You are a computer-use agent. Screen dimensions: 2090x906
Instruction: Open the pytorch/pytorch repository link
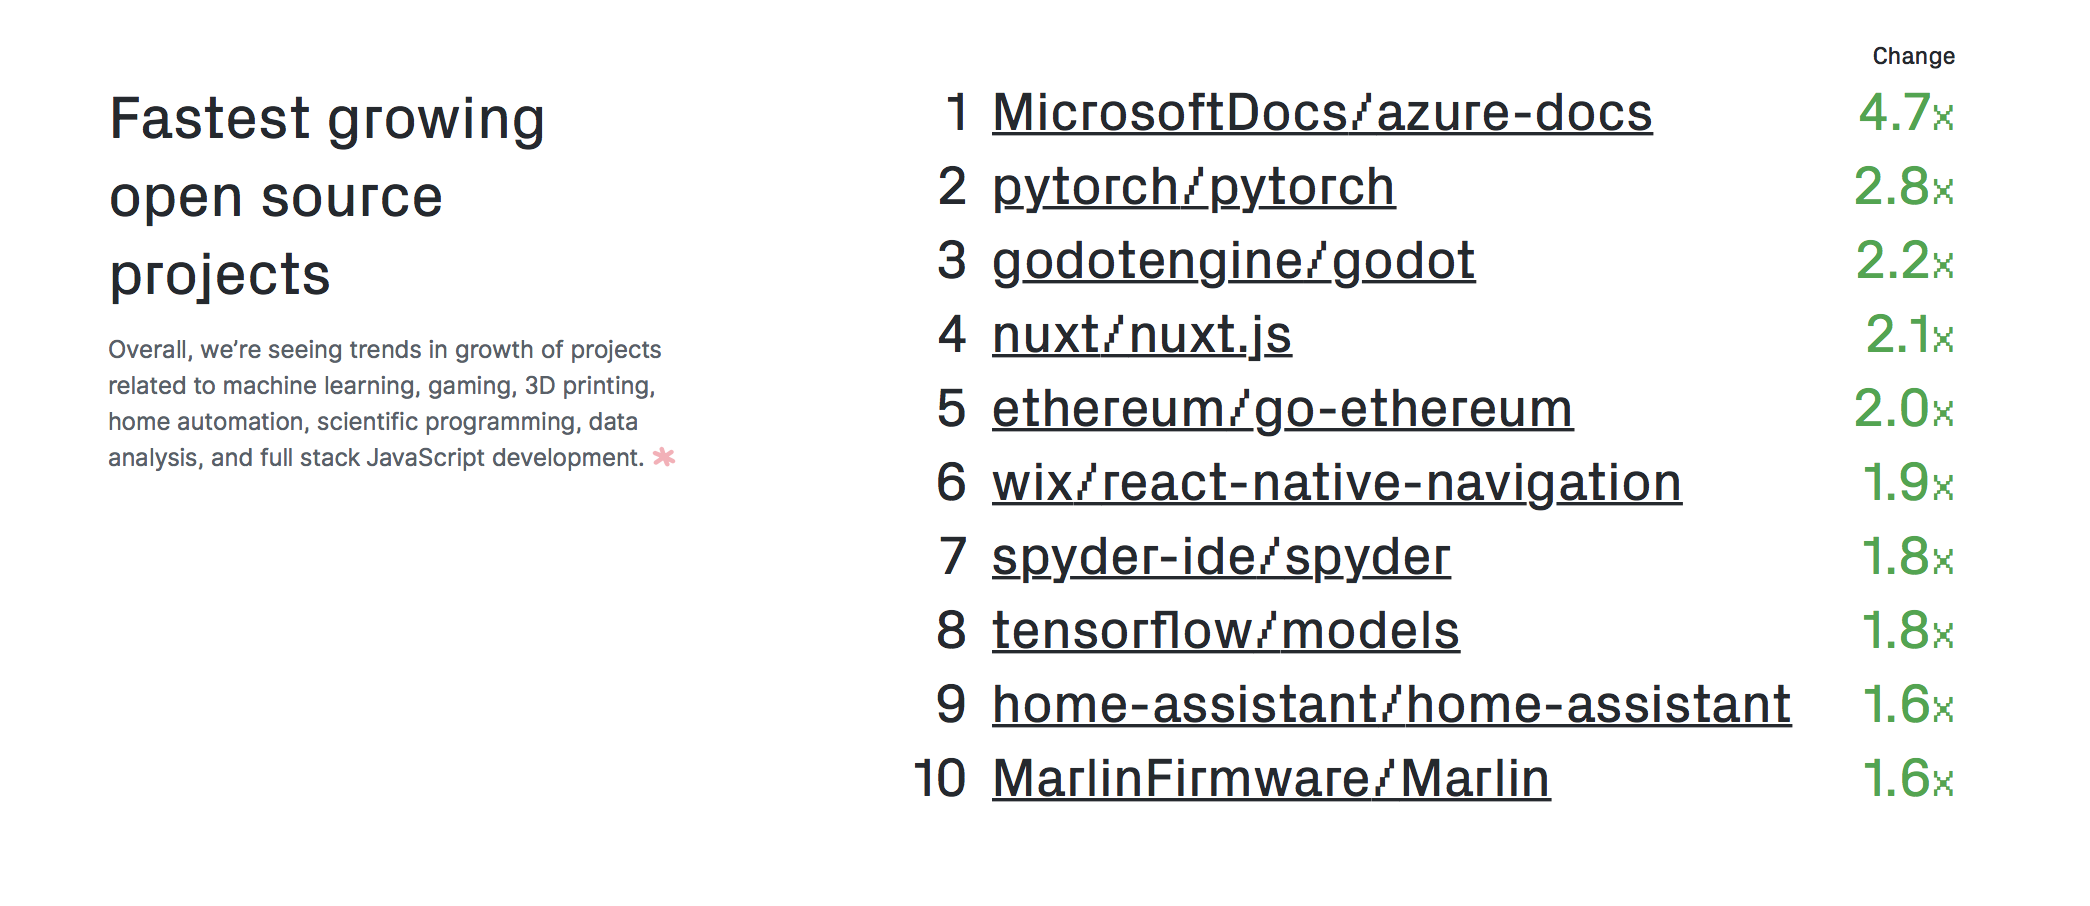pos(1193,187)
